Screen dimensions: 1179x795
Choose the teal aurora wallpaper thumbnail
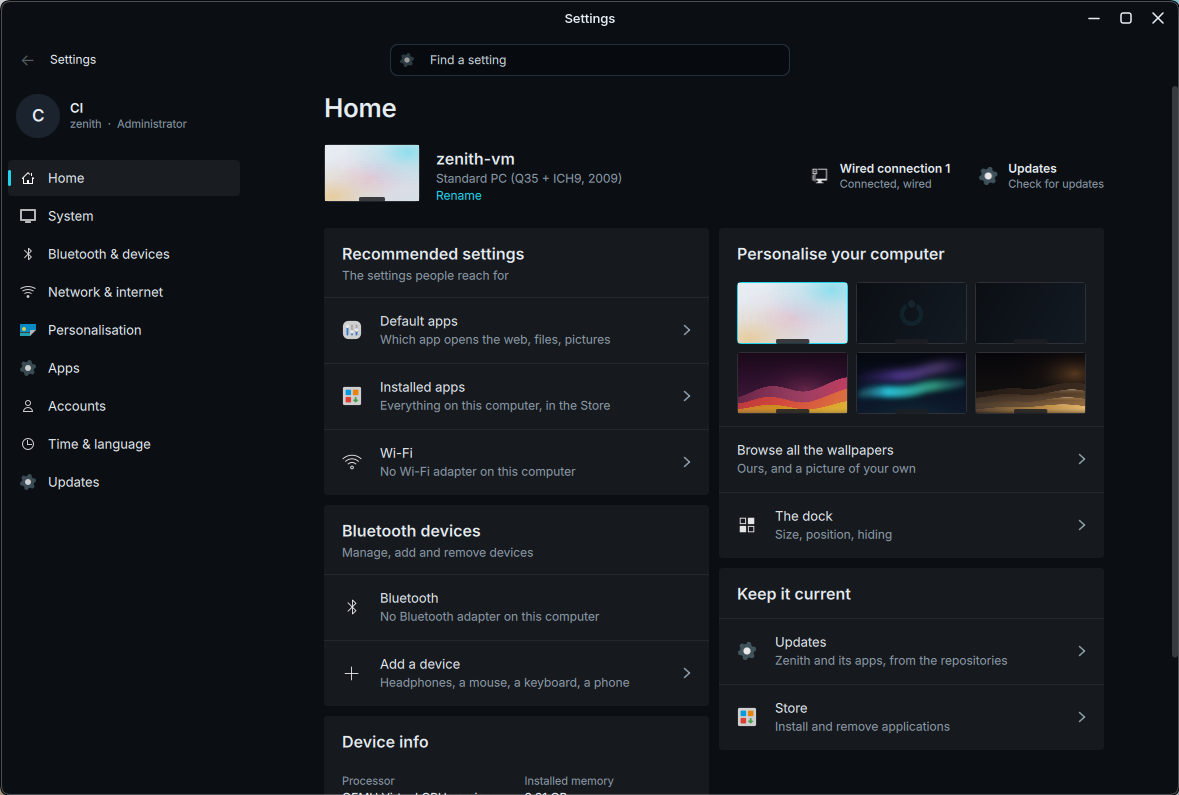coord(911,383)
